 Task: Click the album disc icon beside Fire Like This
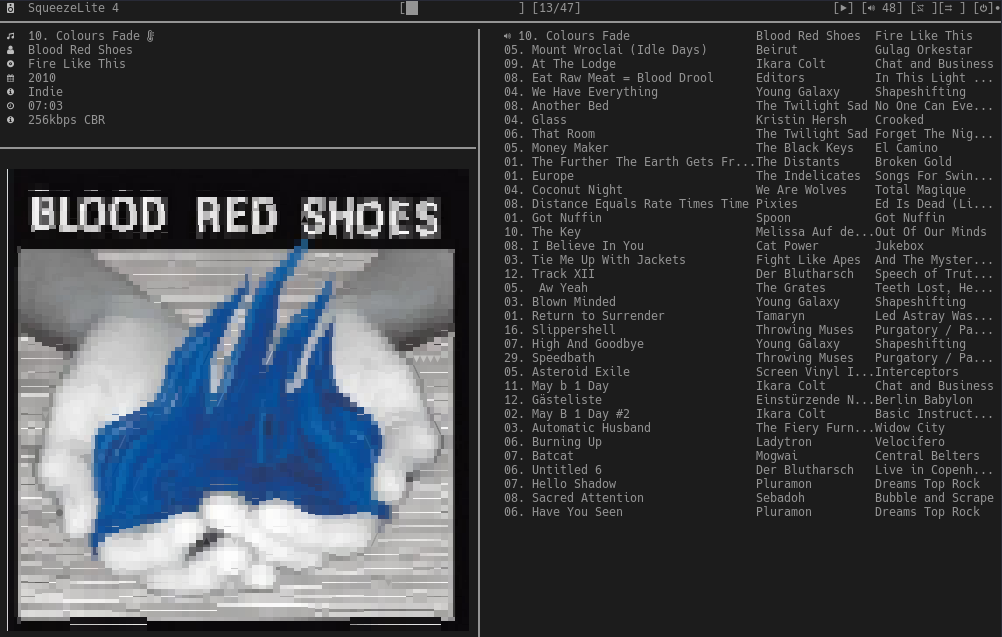10,64
